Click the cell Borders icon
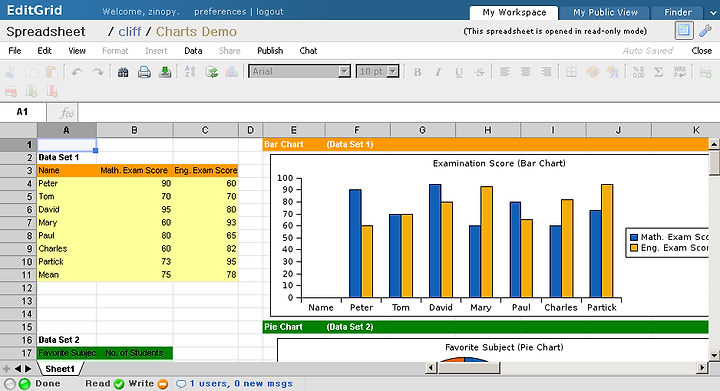The height and width of the screenshot is (391, 720). pos(571,72)
